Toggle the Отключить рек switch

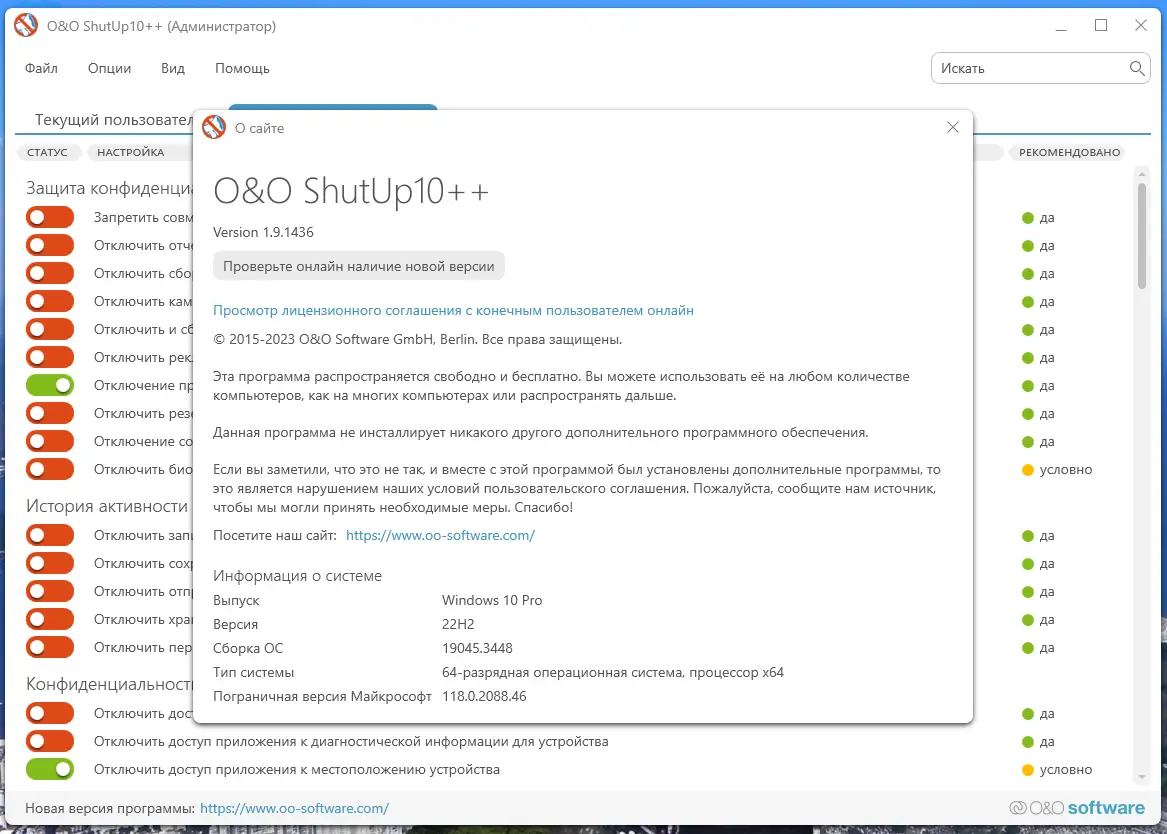coord(50,357)
